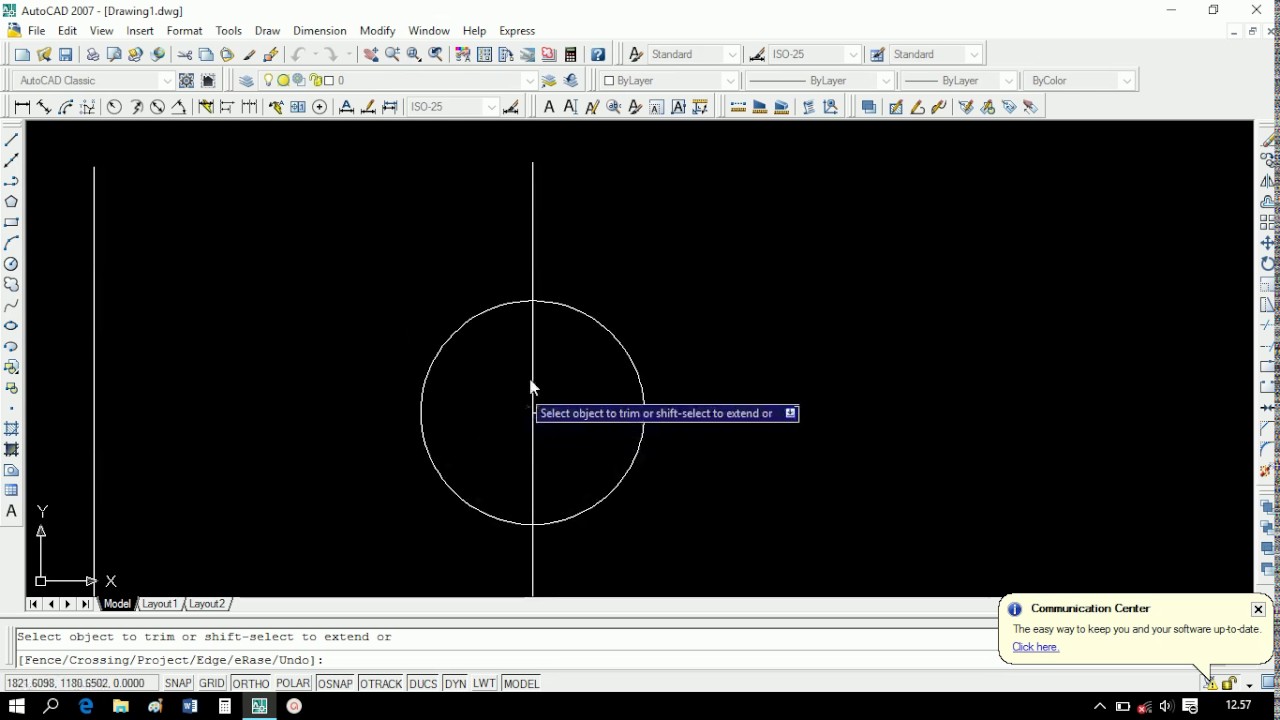The image size is (1280, 720).
Task: Toggle DUCS in status bar
Action: click(x=423, y=683)
